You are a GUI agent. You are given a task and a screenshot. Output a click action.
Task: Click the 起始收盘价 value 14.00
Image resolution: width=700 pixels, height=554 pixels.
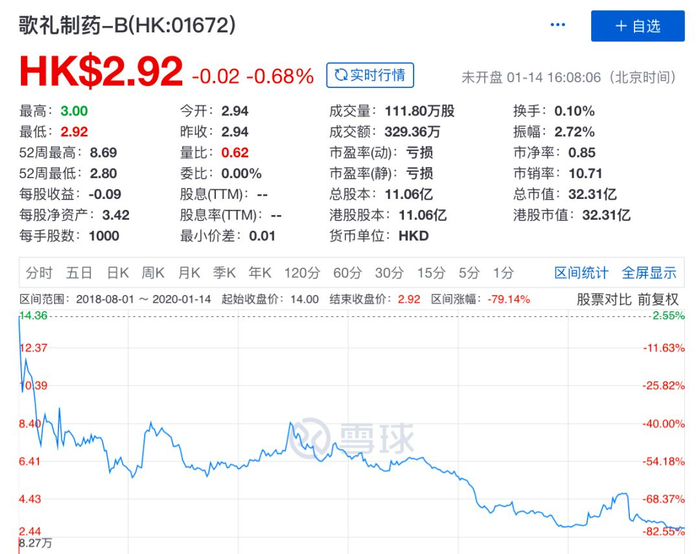tap(304, 299)
